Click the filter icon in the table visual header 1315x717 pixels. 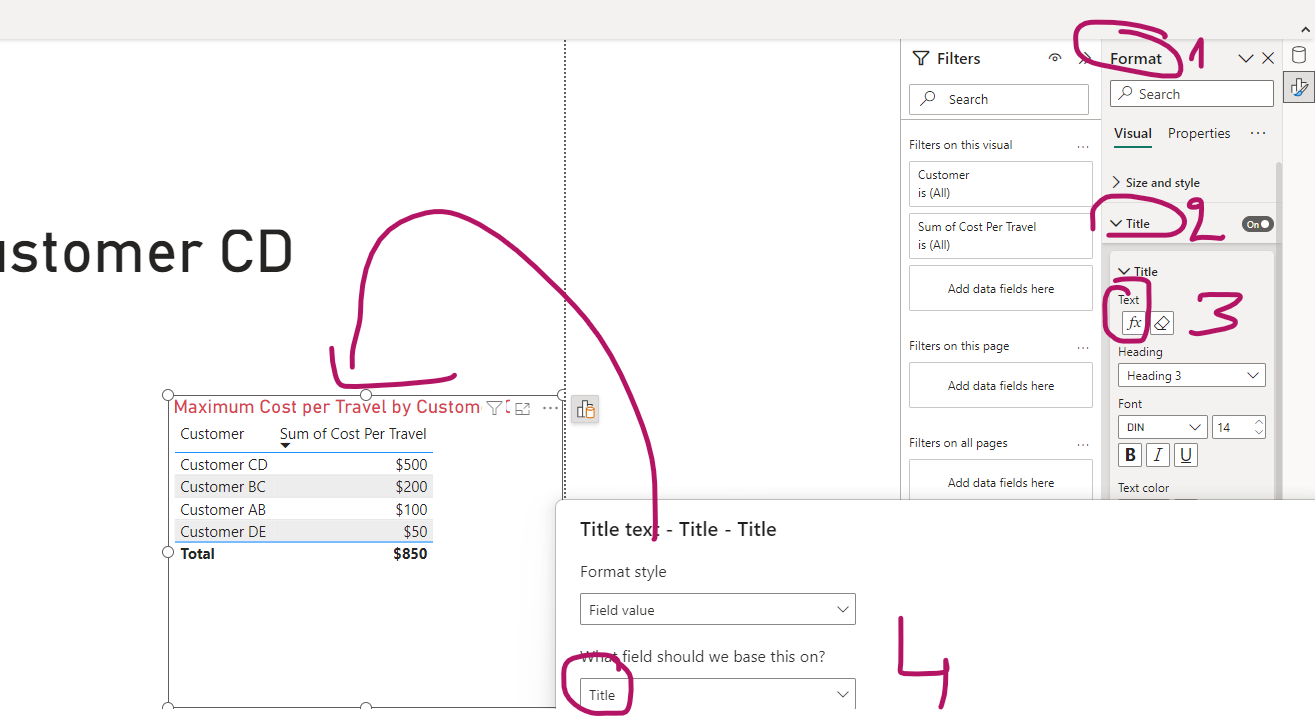click(x=494, y=408)
